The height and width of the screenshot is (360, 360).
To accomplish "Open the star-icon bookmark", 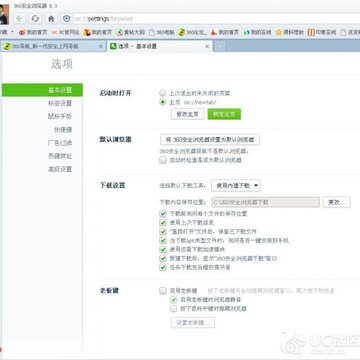I will click(x=289, y=32).
